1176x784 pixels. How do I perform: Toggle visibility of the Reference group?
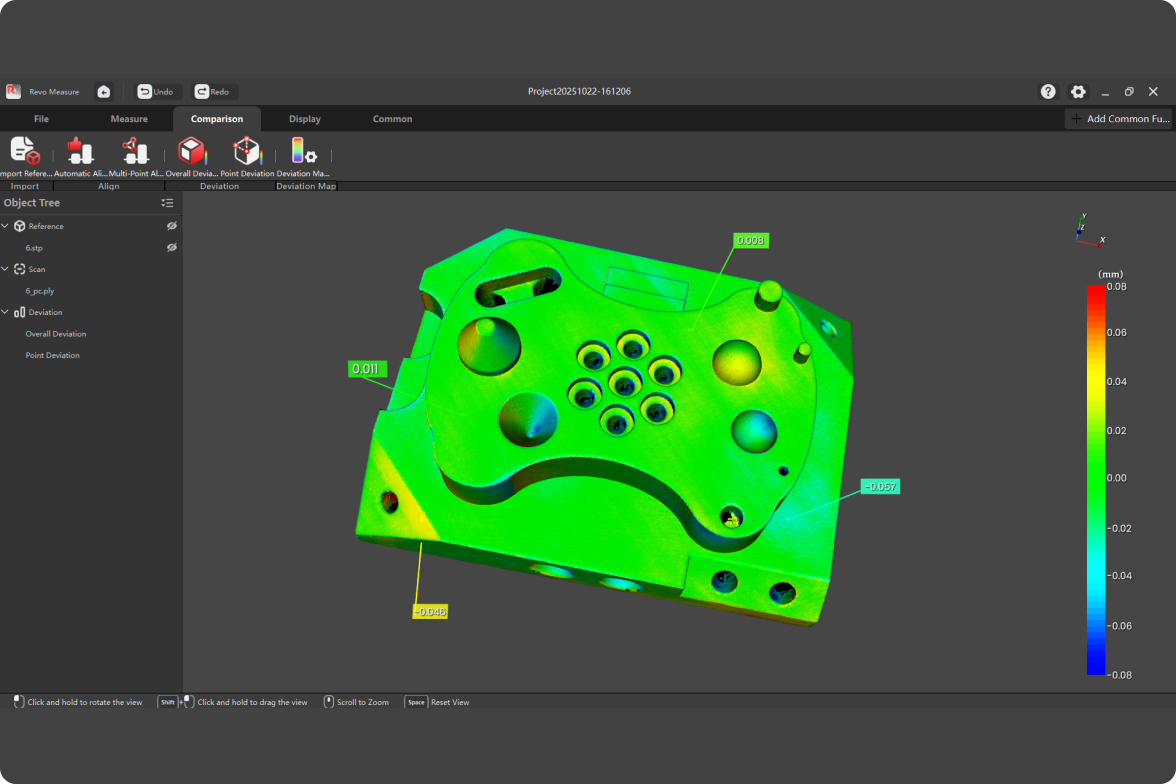pos(172,226)
